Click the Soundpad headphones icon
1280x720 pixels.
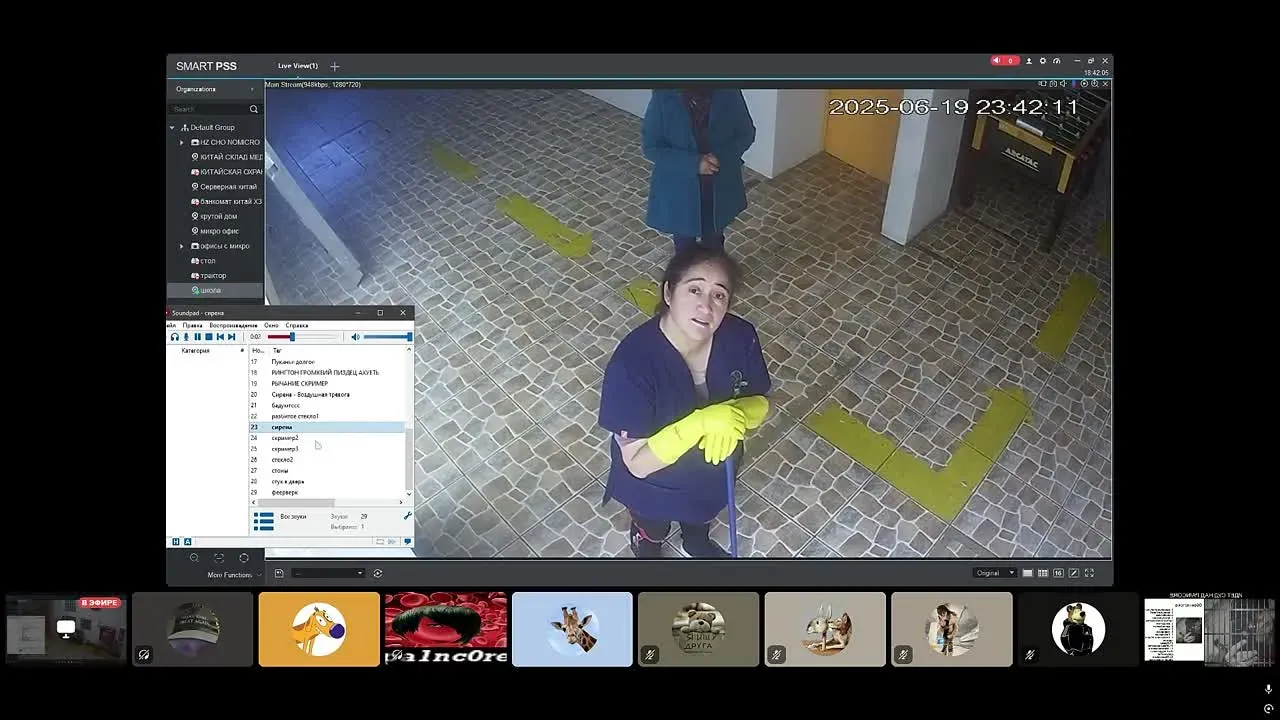[175, 337]
